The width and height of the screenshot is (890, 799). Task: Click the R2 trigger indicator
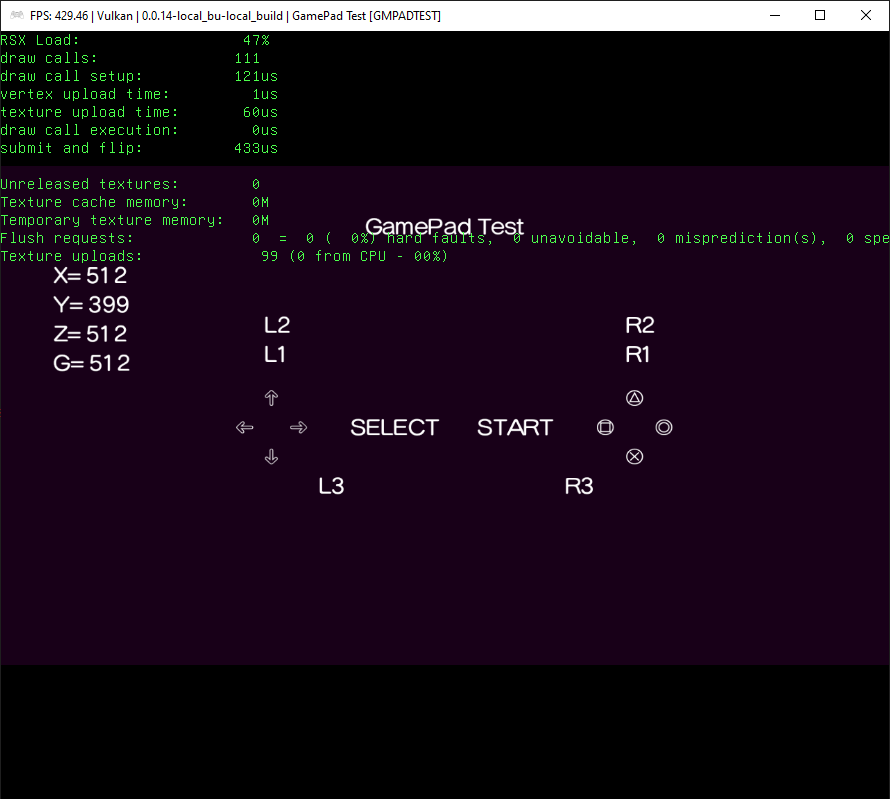click(640, 324)
